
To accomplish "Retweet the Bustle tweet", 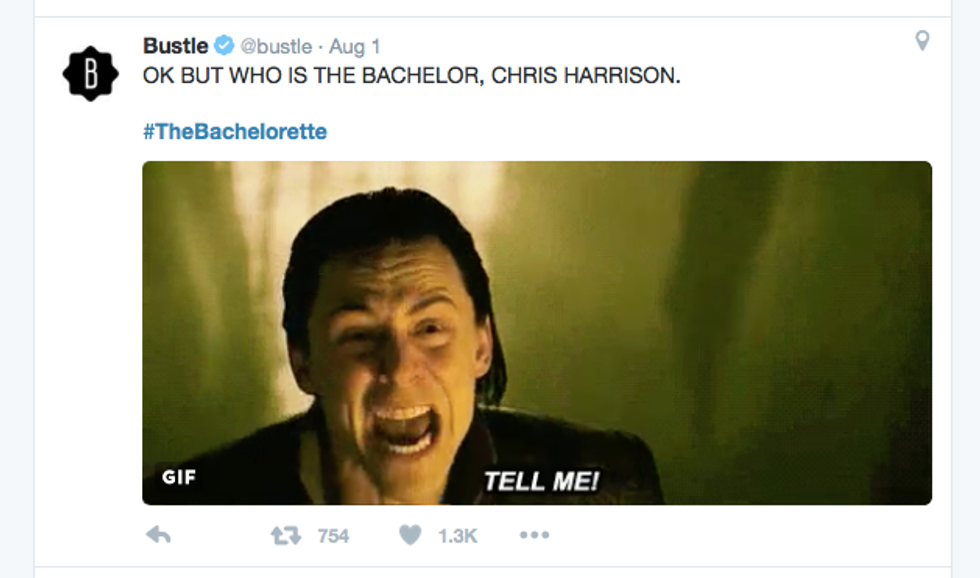I will click(x=286, y=536).
